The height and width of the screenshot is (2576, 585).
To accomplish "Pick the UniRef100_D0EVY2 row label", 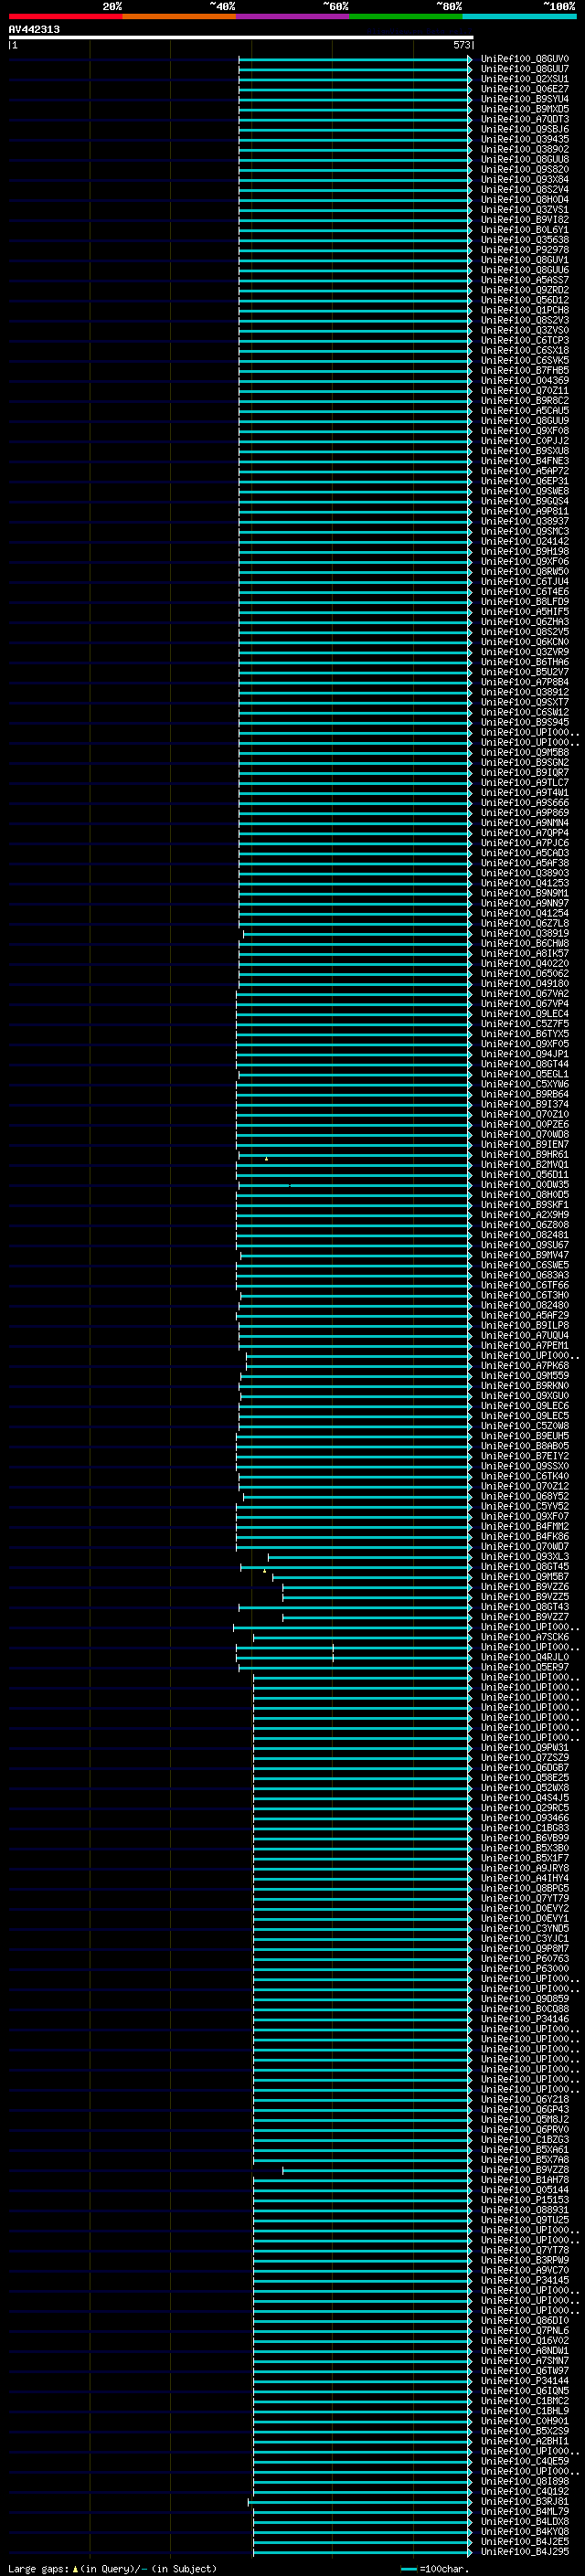I will click(525, 1908).
